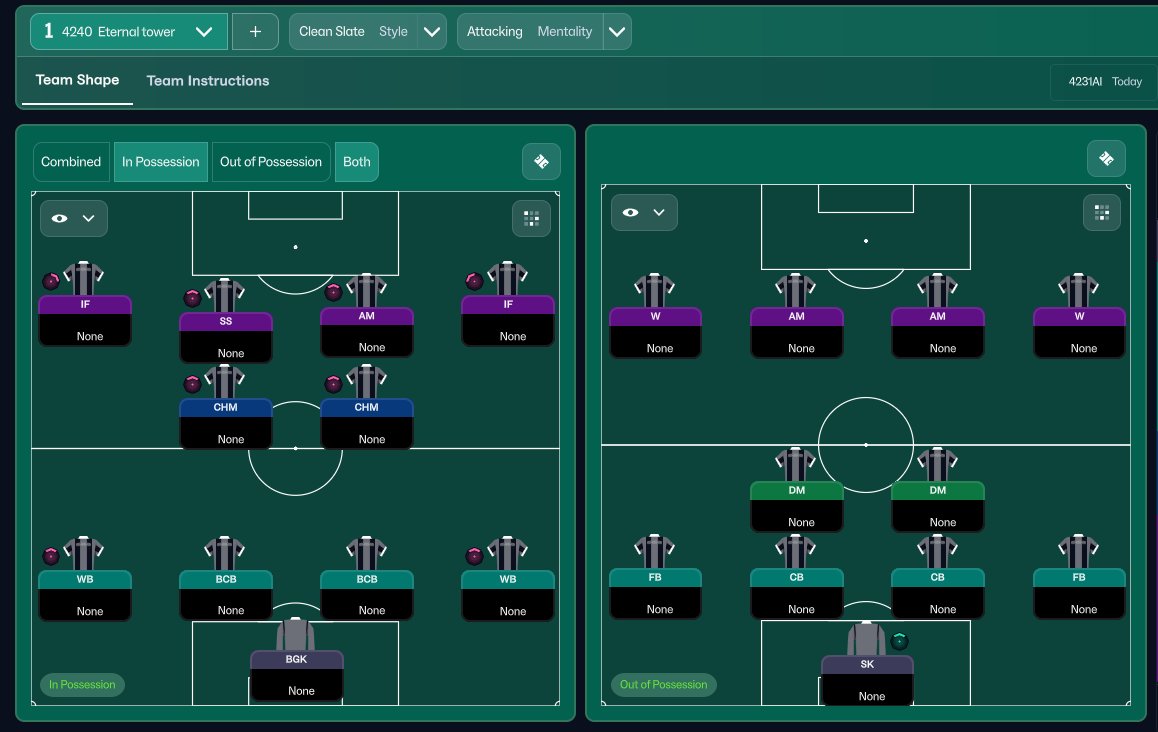Open the BGK role card
The height and width of the screenshot is (732, 1158).
tap(296, 676)
